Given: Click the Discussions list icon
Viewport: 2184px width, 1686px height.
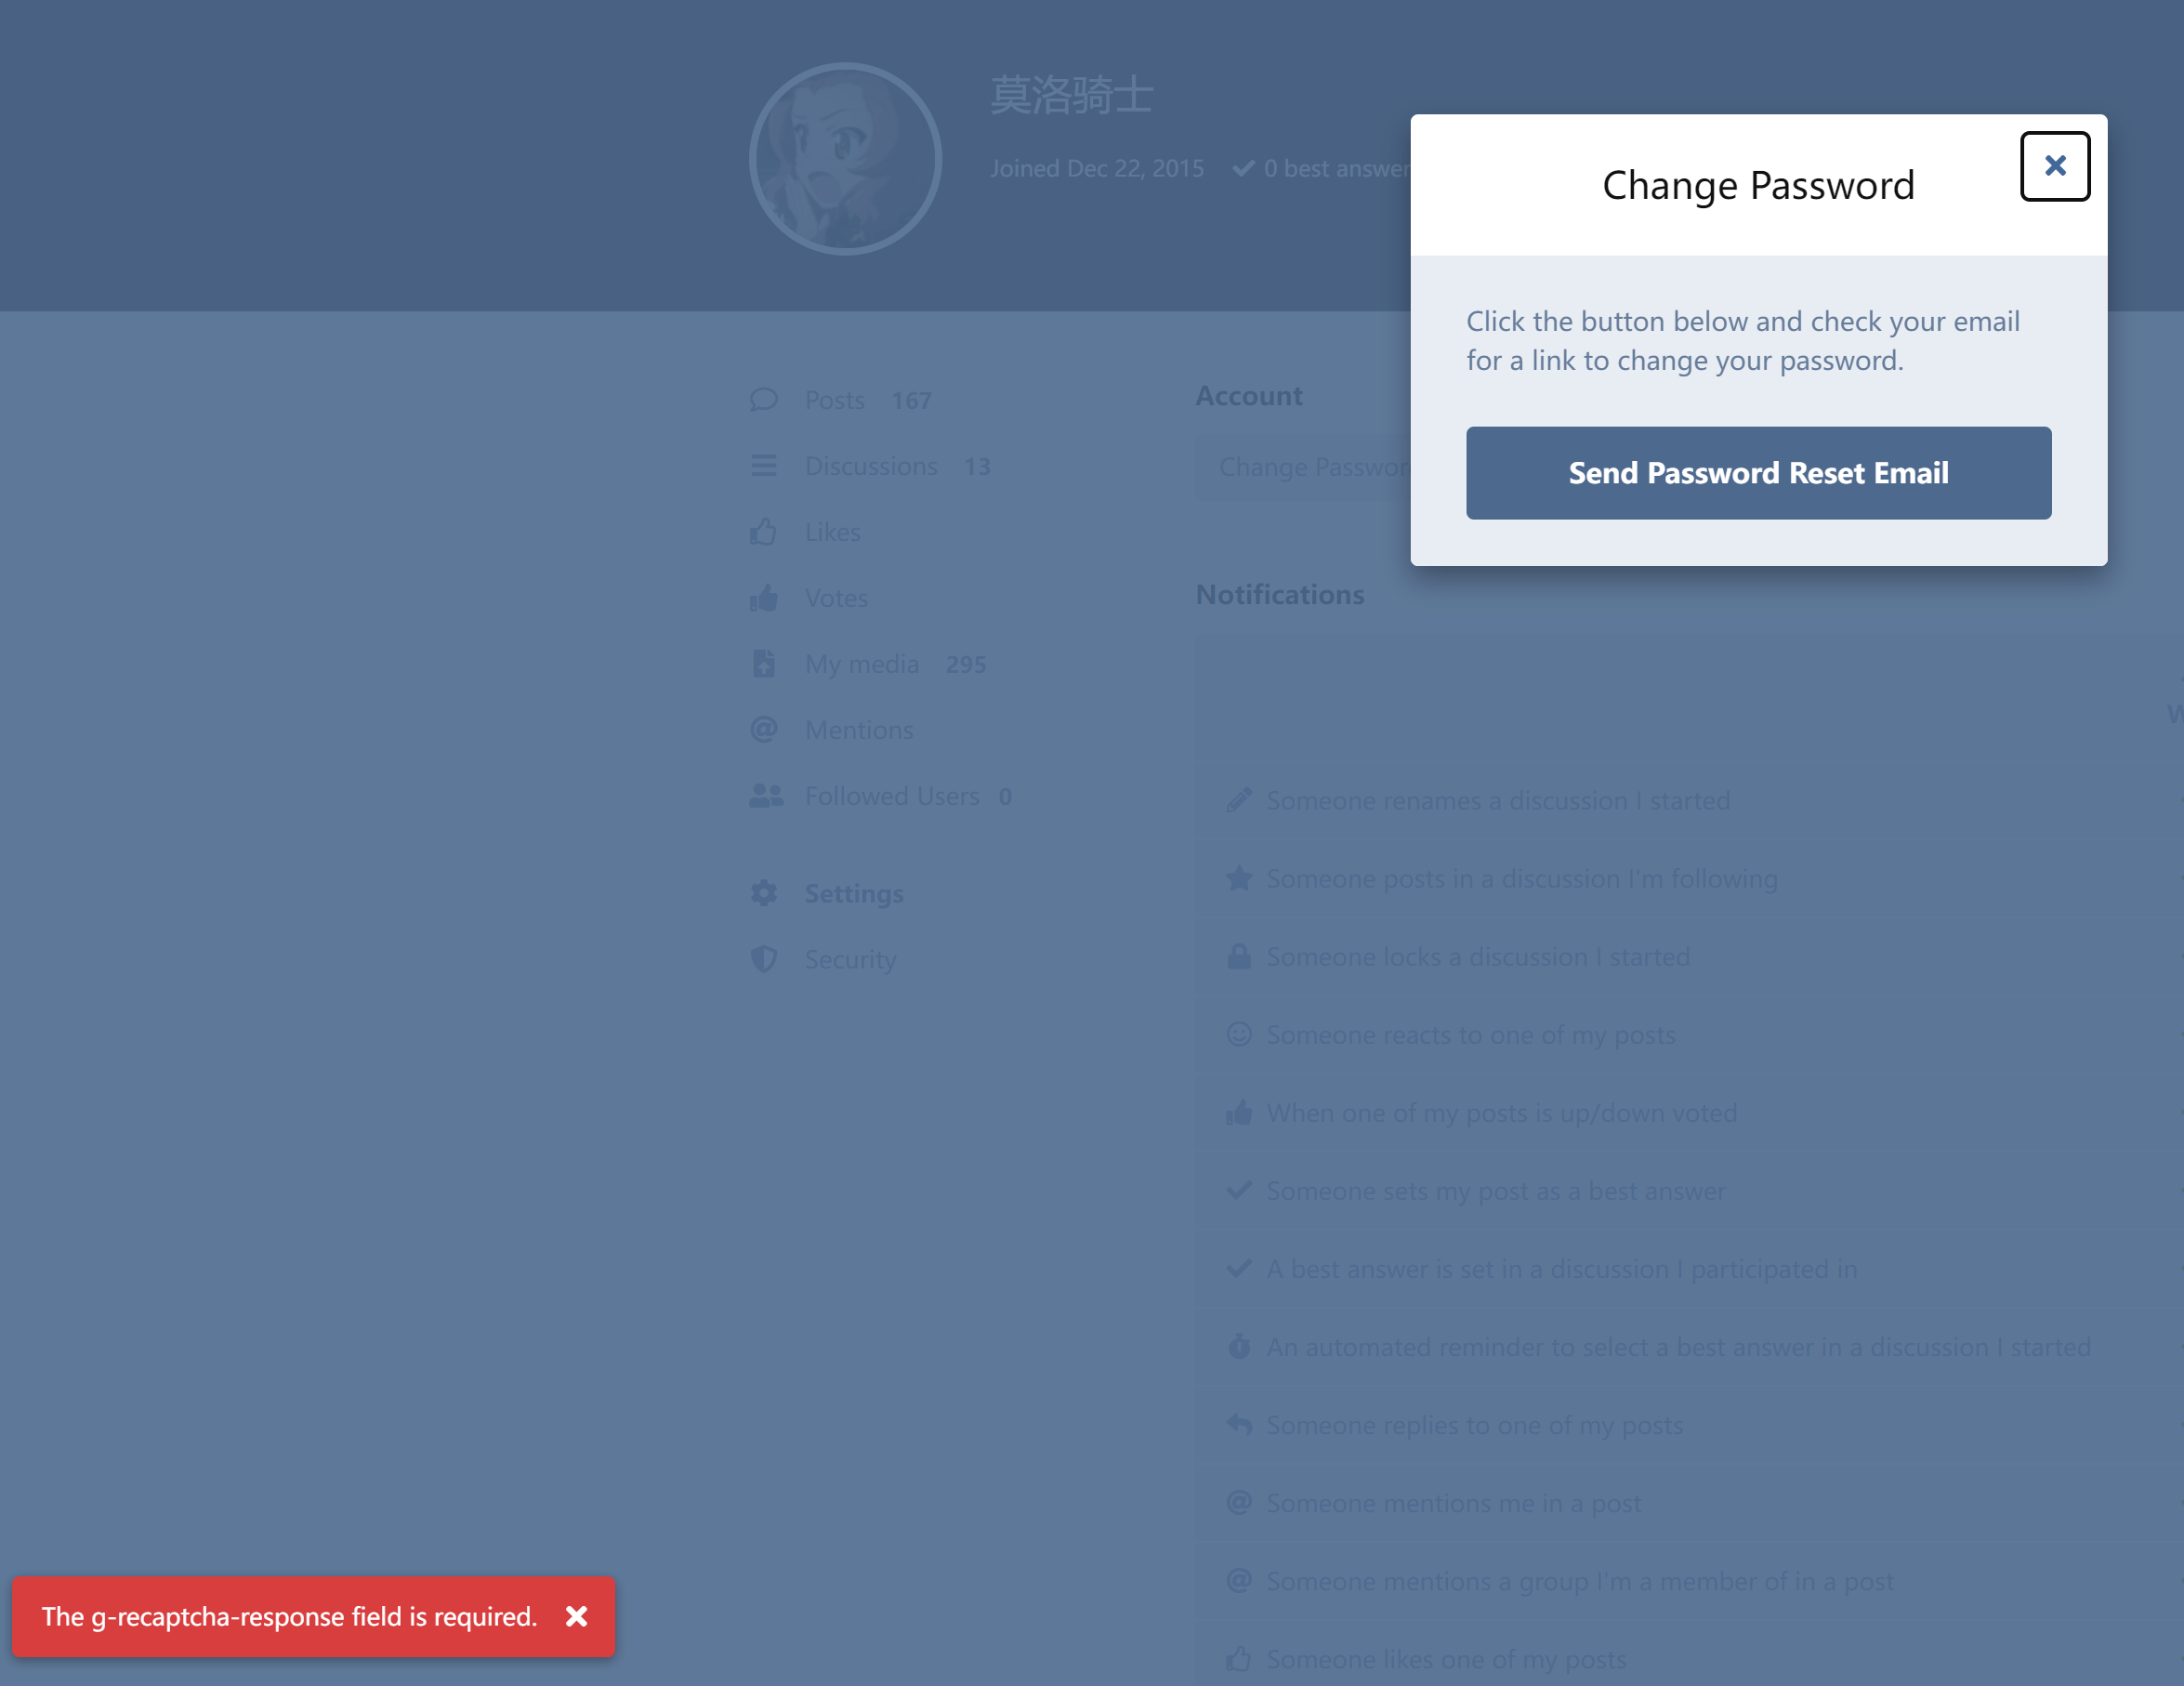Looking at the screenshot, I should 764,466.
